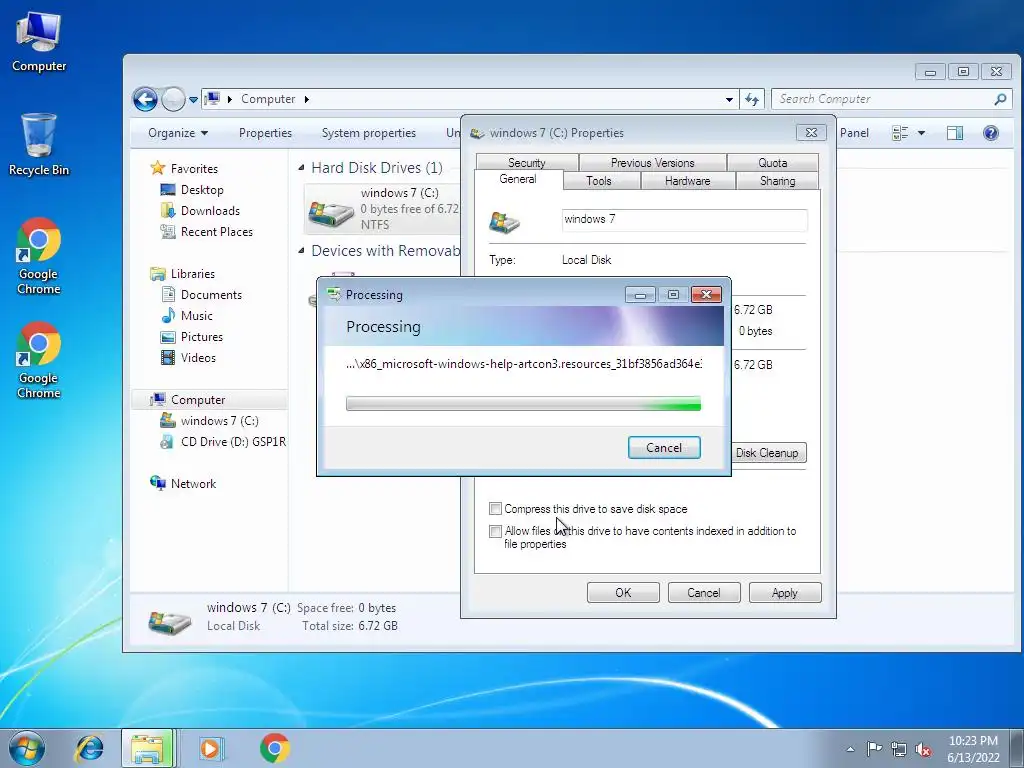Open the Organize menu
1024x768 pixels.
click(x=178, y=133)
